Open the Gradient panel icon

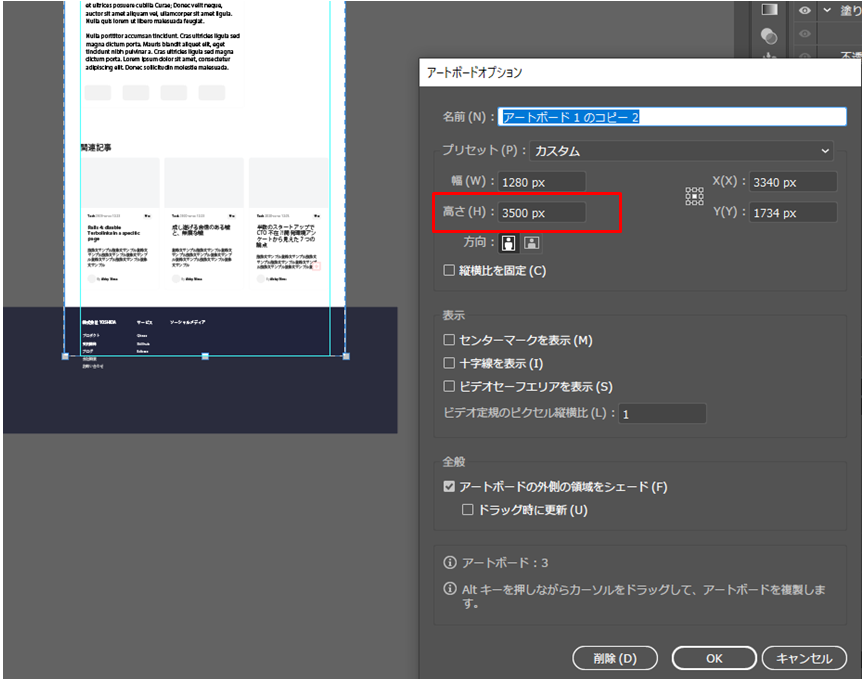tap(769, 9)
